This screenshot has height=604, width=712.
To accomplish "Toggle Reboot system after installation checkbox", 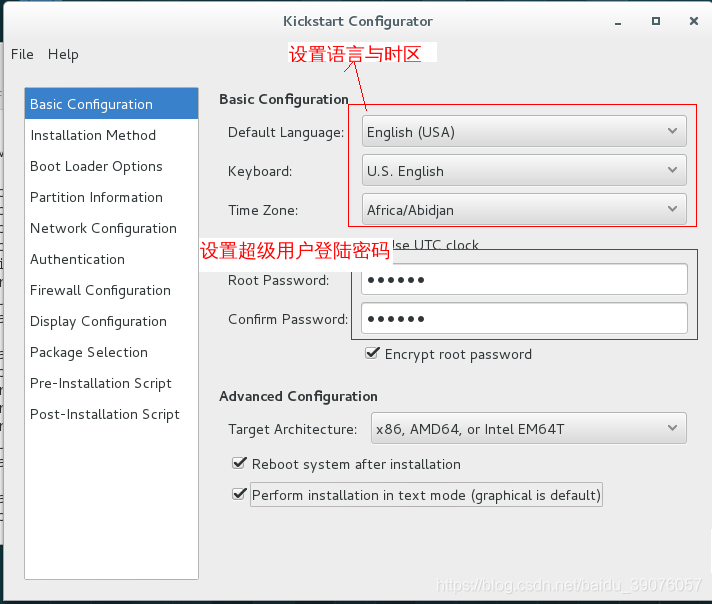I will click(239, 463).
